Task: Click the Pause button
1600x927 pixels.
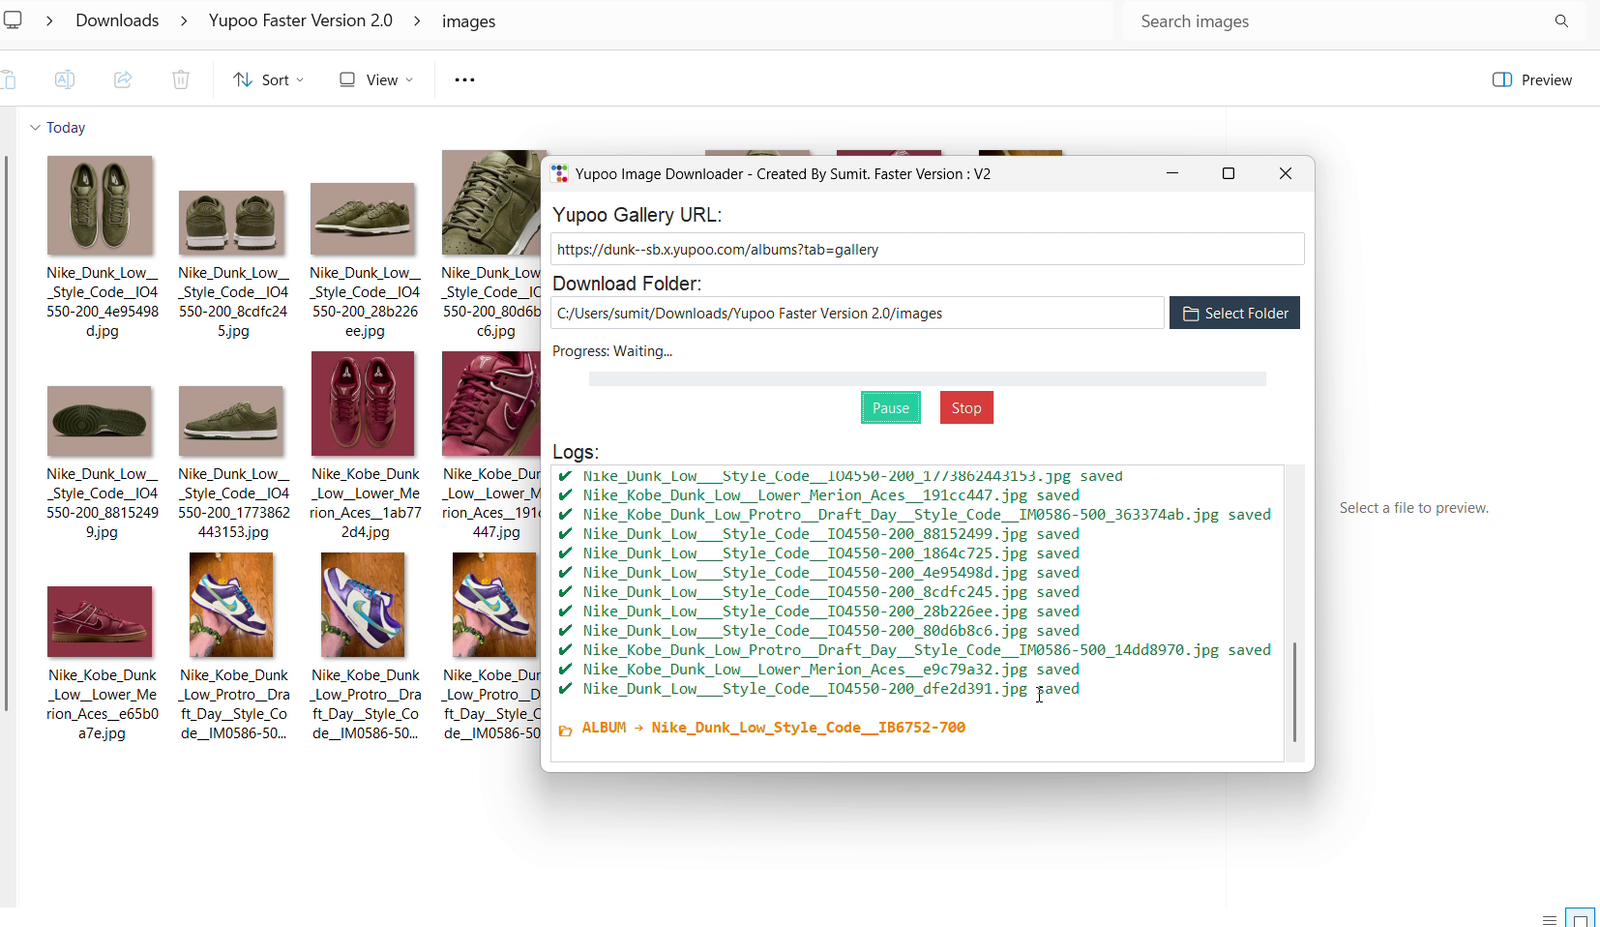Action: (x=891, y=408)
